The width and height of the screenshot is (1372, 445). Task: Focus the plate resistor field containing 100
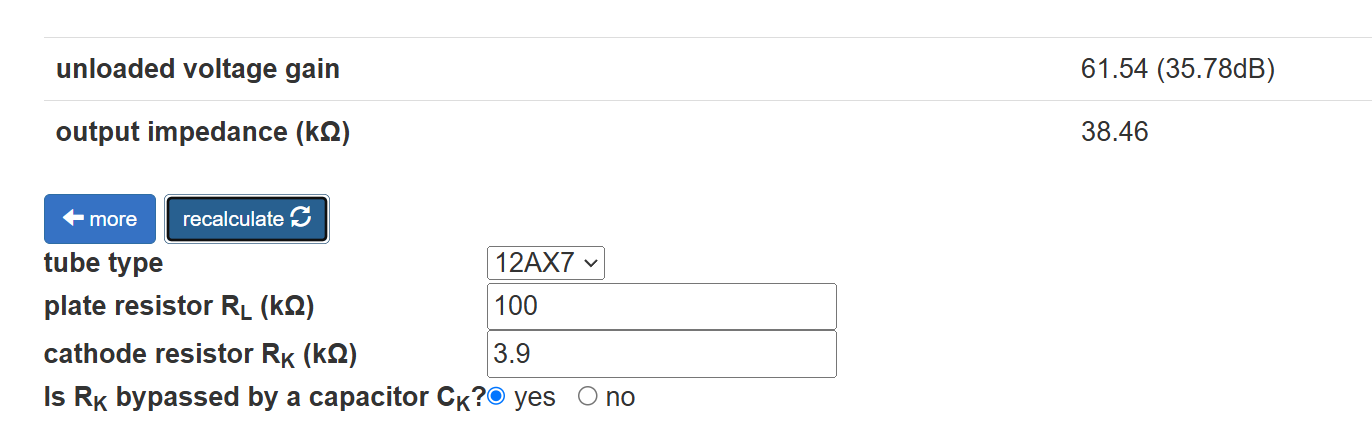[661, 306]
